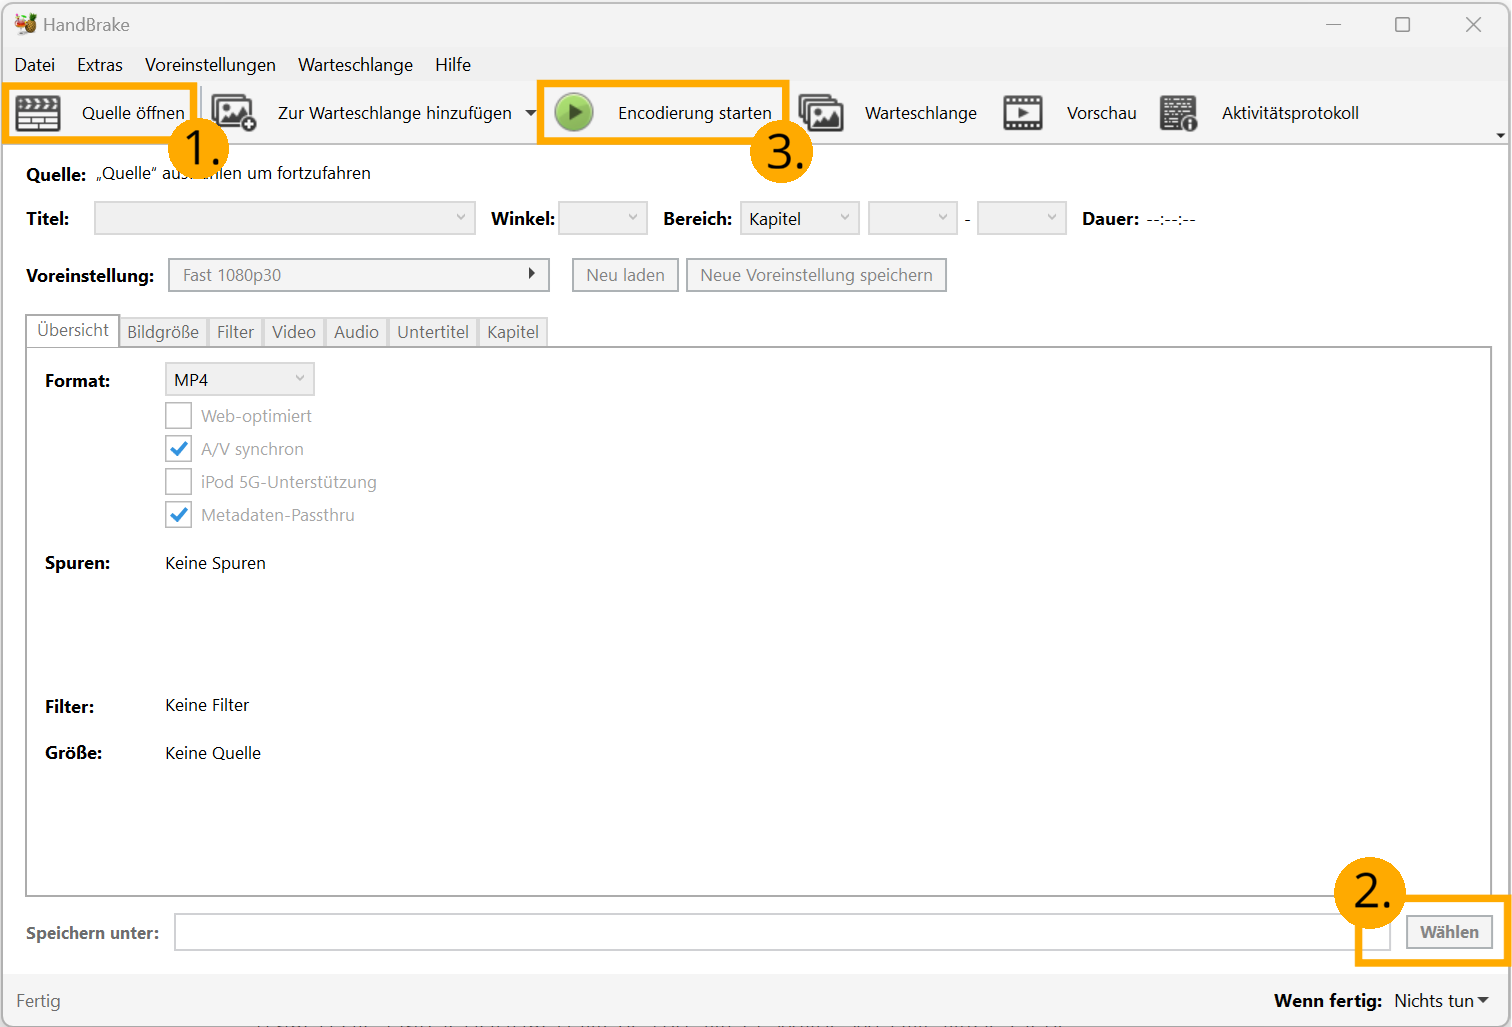Click the Quelle öffnen clapperboard icon
1512x1027 pixels.
coord(38,113)
